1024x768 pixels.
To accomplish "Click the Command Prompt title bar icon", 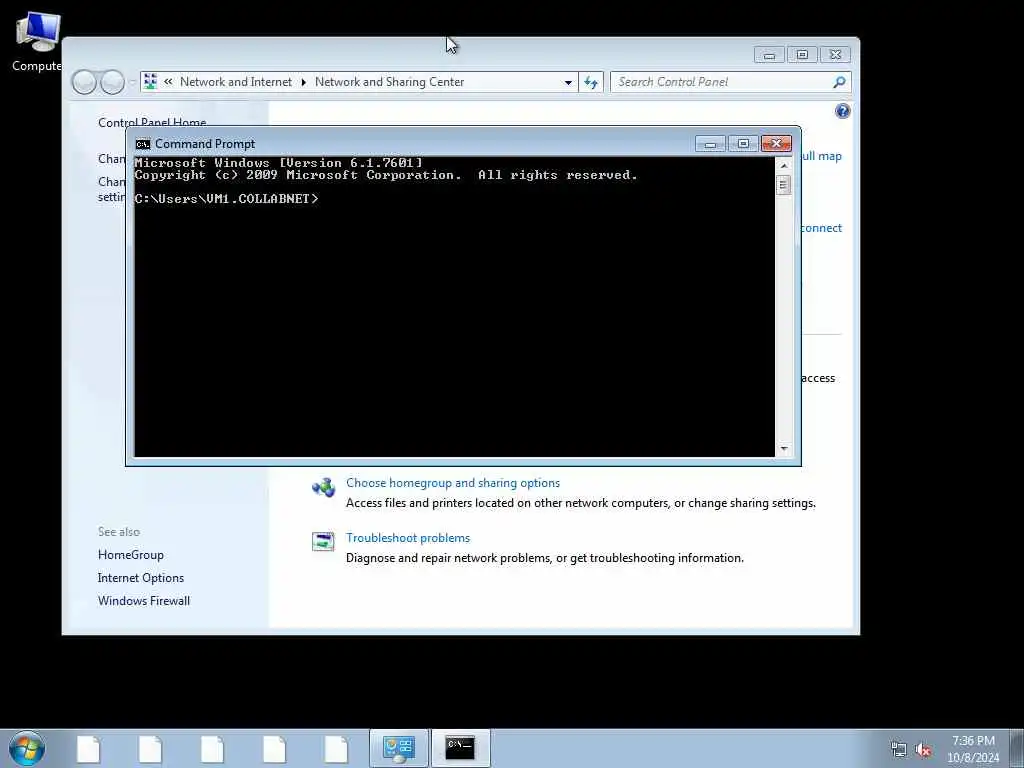I will (x=143, y=144).
